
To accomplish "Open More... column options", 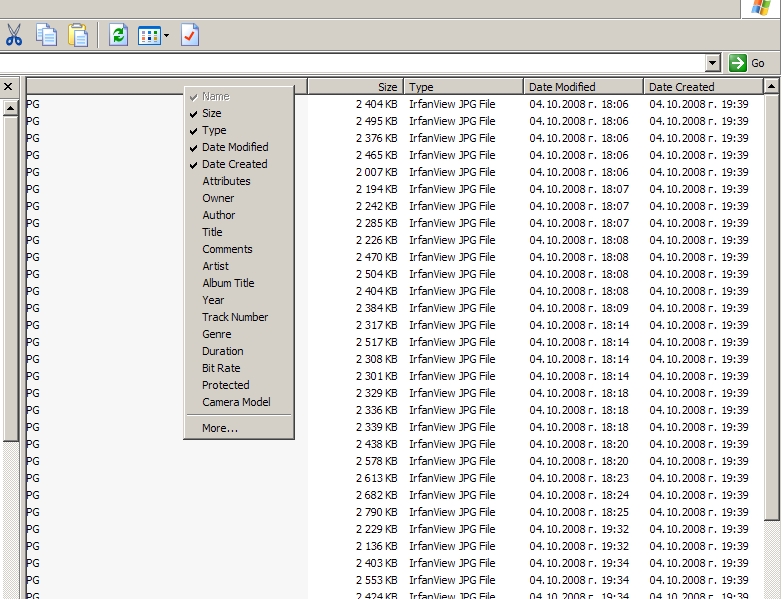I will tap(219, 428).
